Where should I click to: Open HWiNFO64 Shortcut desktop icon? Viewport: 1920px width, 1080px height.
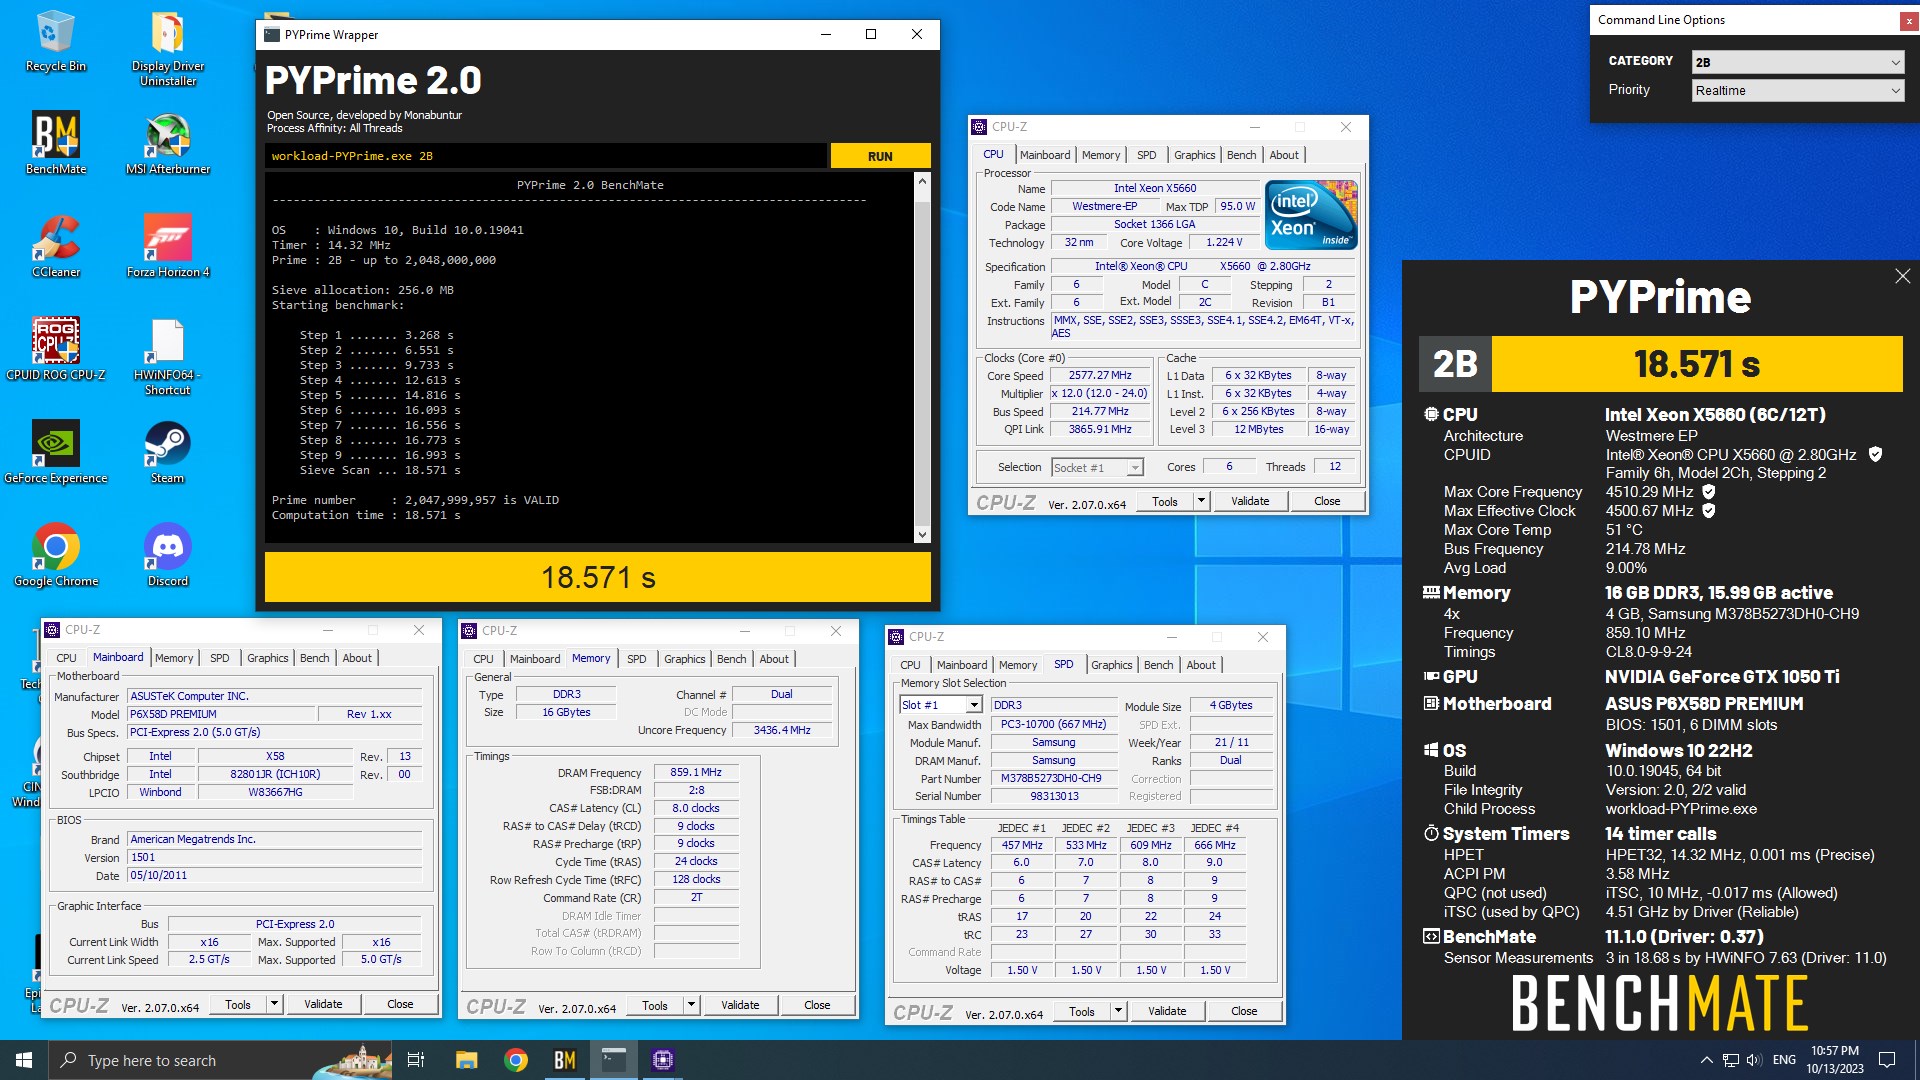(x=168, y=358)
